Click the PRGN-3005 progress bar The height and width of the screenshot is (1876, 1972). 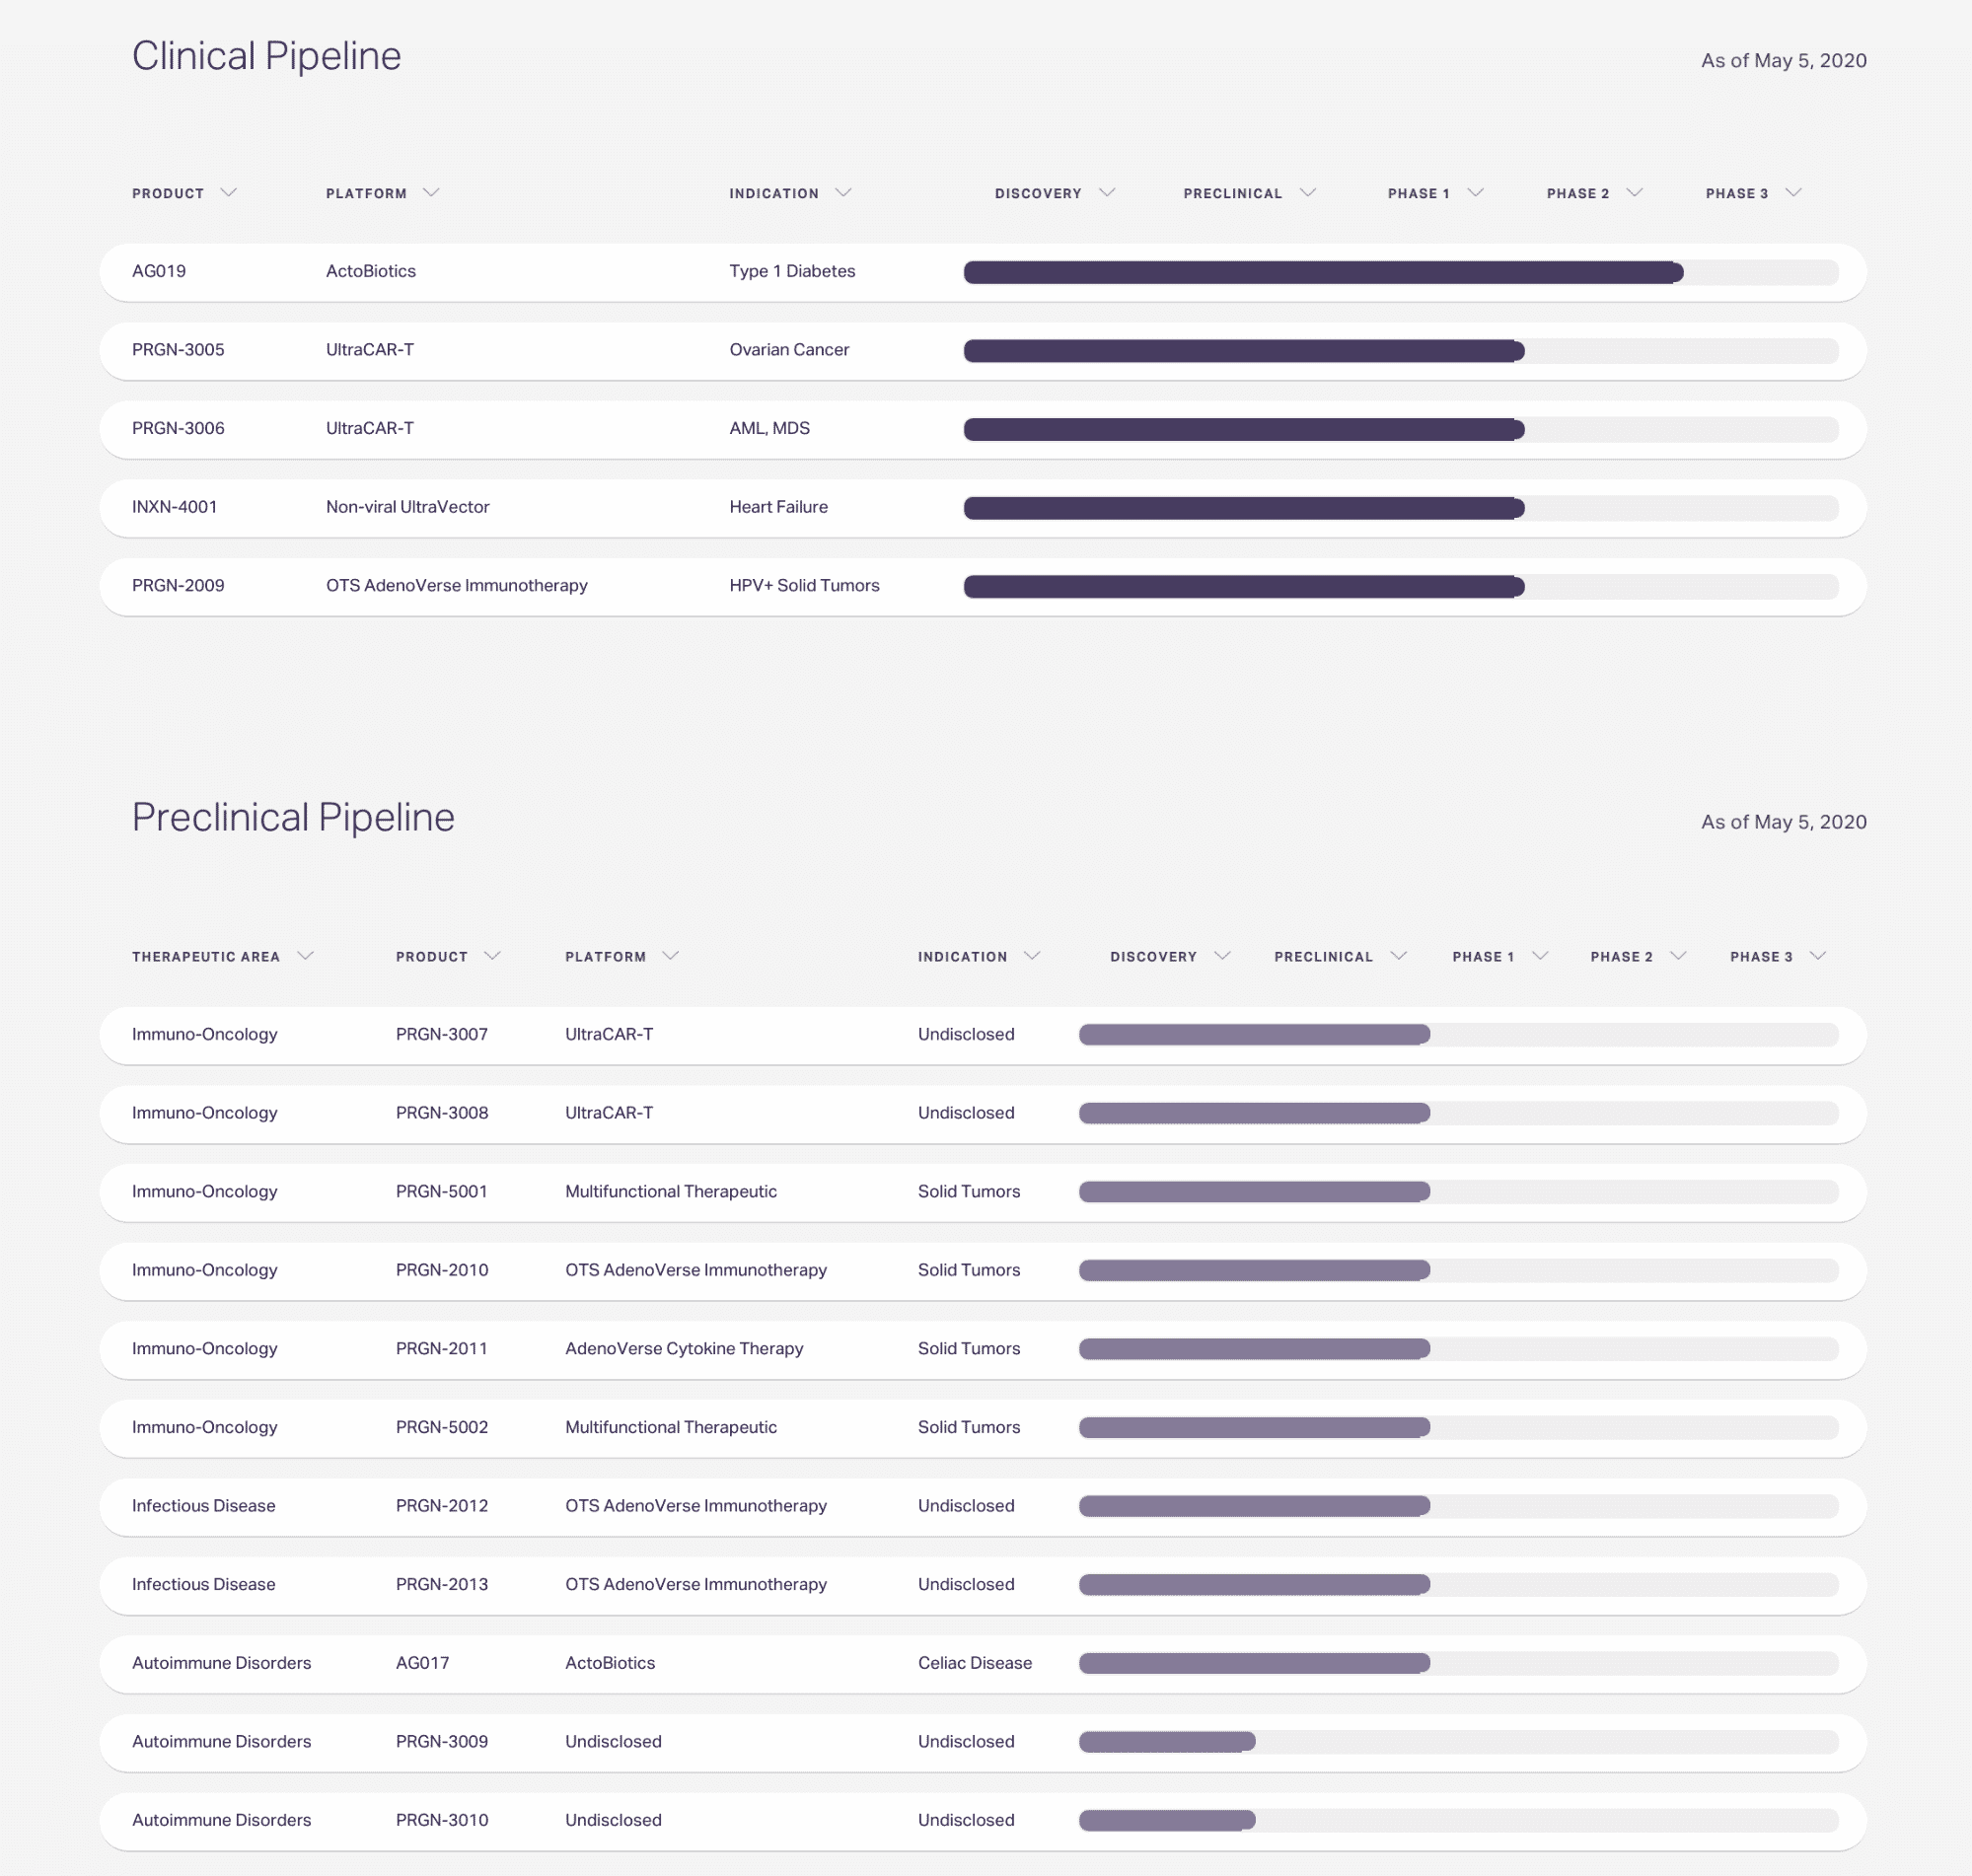(x=1401, y=351)
